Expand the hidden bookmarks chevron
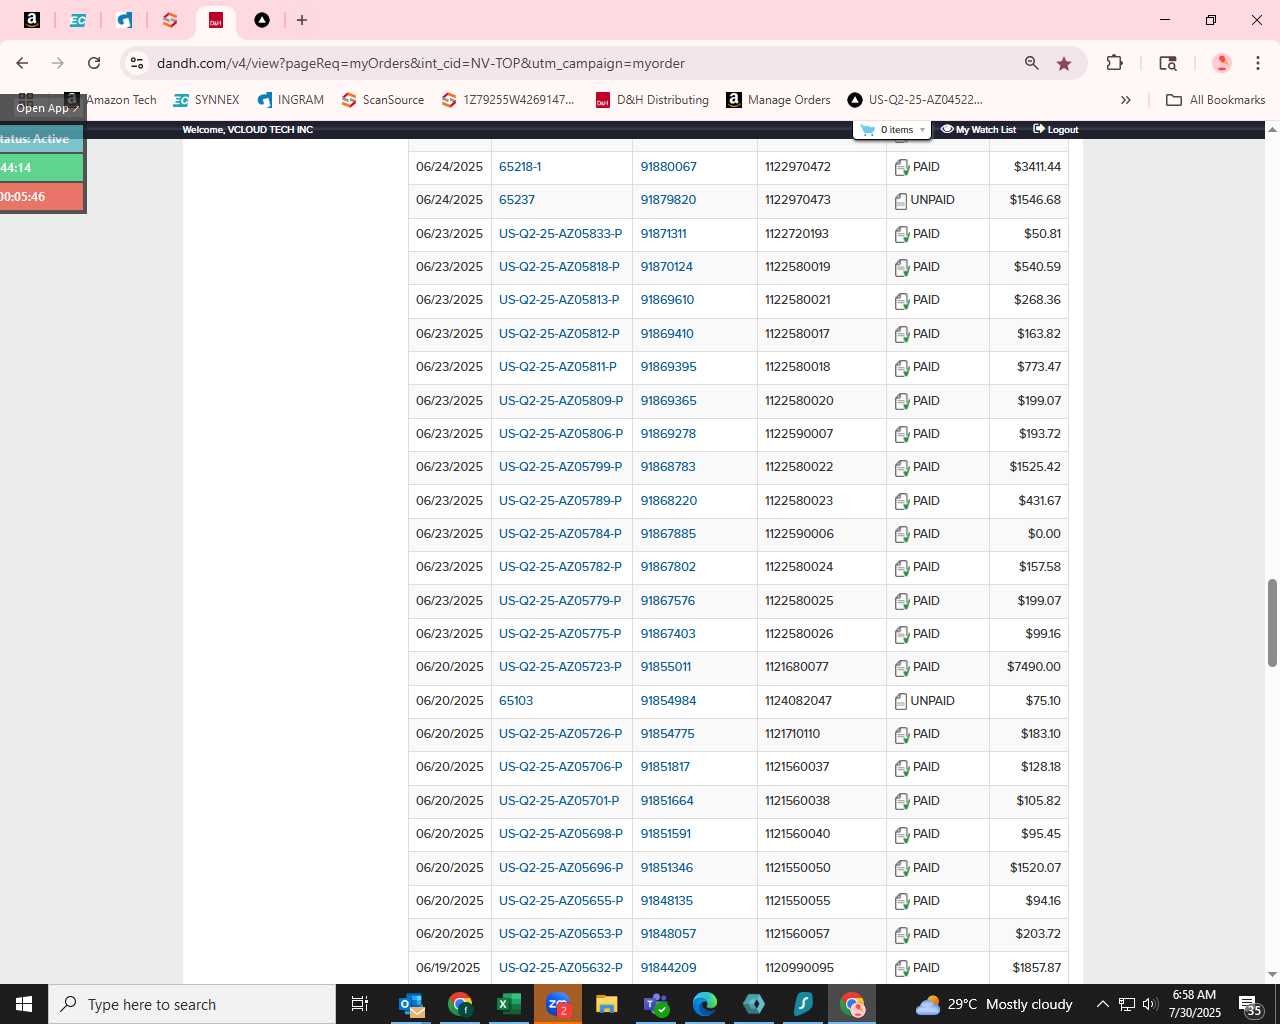Viewport: 1280px width, 1024px height. (x=1126, y=100)
